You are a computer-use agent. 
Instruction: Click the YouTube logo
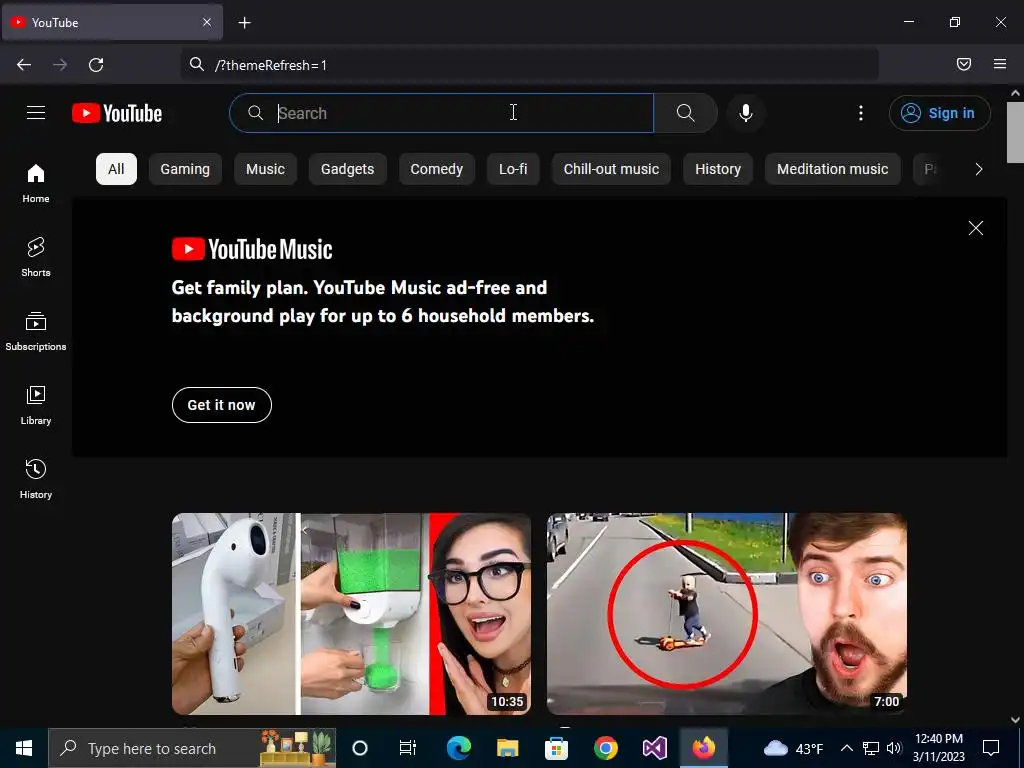pyautogui.click(x=117, y=113)
